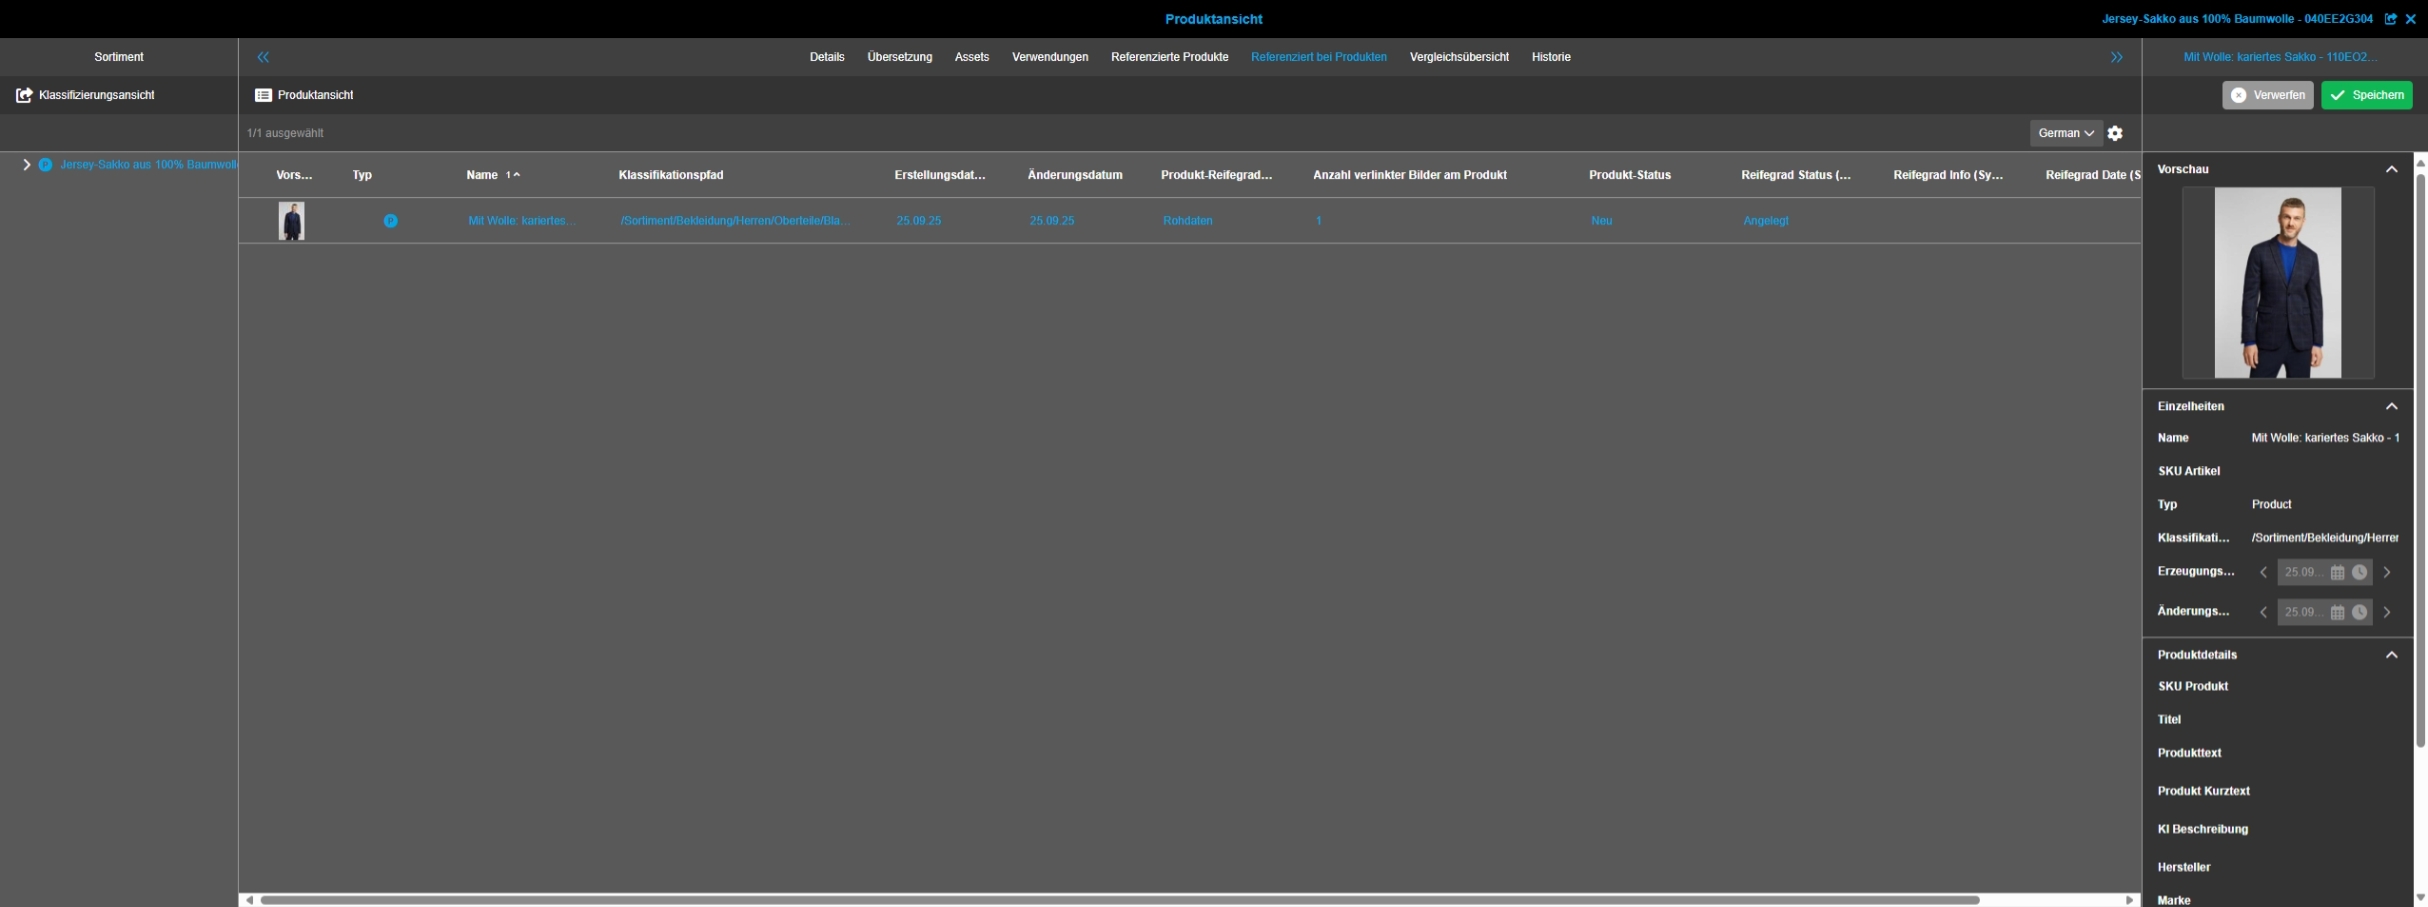Viewport: 2428px width, 907px height.
Task: Step Änderungsdatum back with left arrow
Action: pyautogui.click(x=2263, y=612)
